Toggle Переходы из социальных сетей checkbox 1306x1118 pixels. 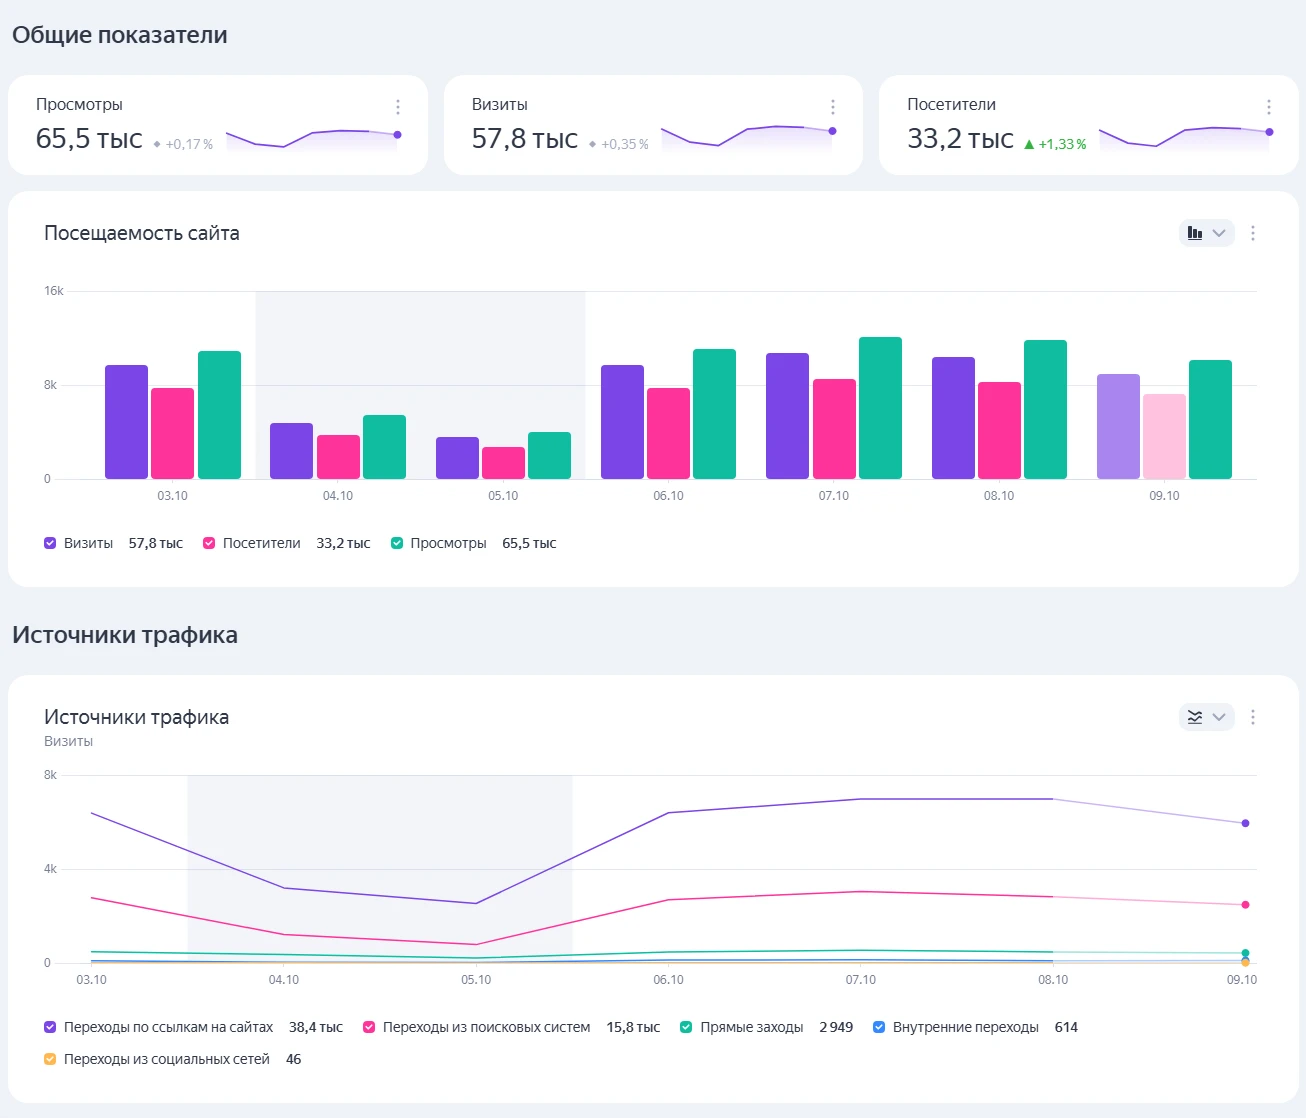tap(50, 1059)
